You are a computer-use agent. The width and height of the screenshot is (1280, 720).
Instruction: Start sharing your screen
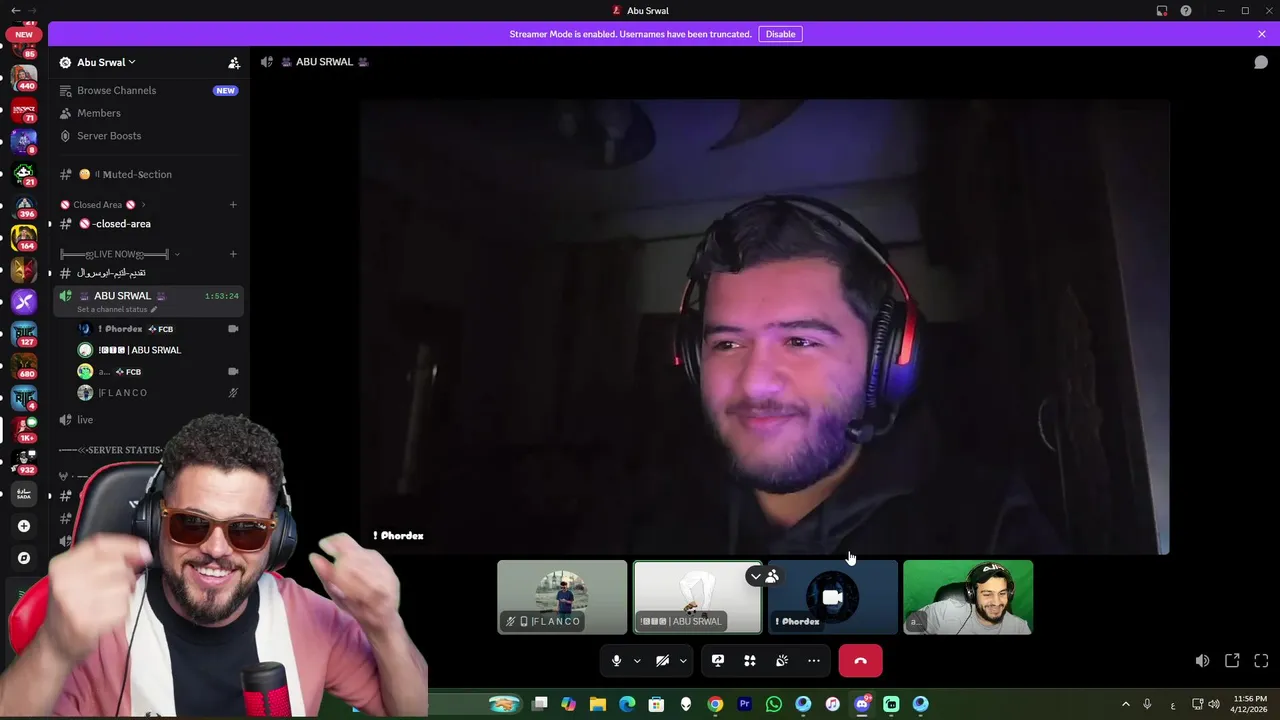pos(718,661)
